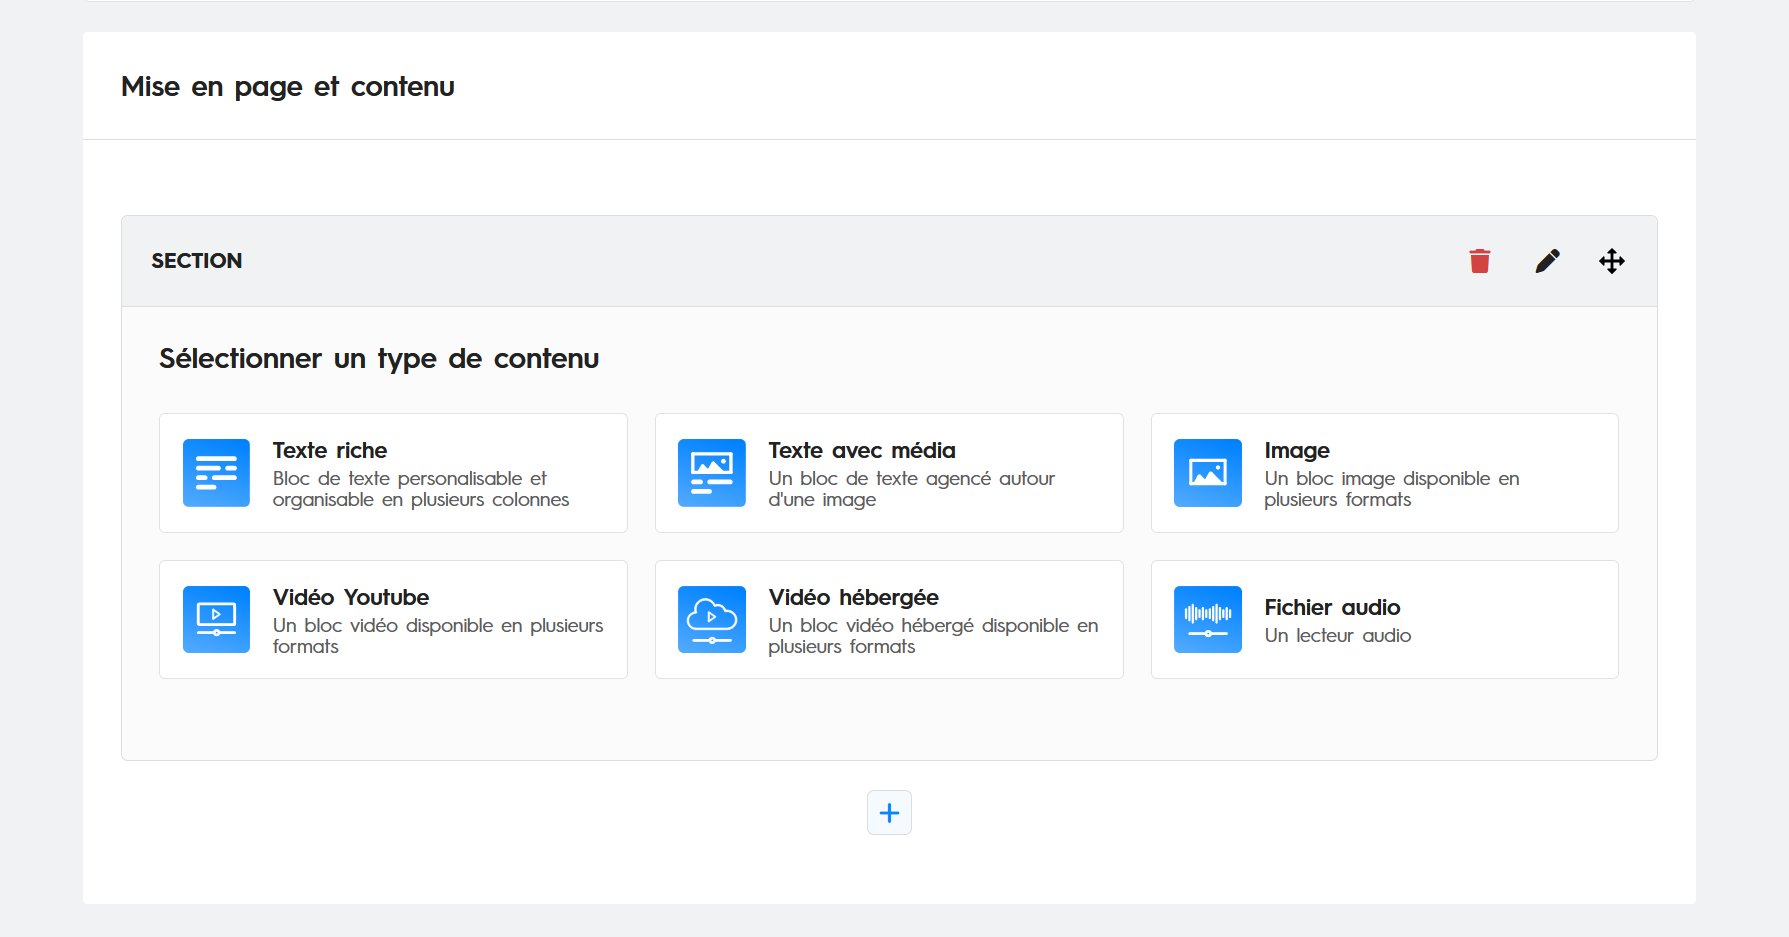Select the Vidéo Youtube title
Viewport: 1789px width, 937px height.
pos(351,597)
